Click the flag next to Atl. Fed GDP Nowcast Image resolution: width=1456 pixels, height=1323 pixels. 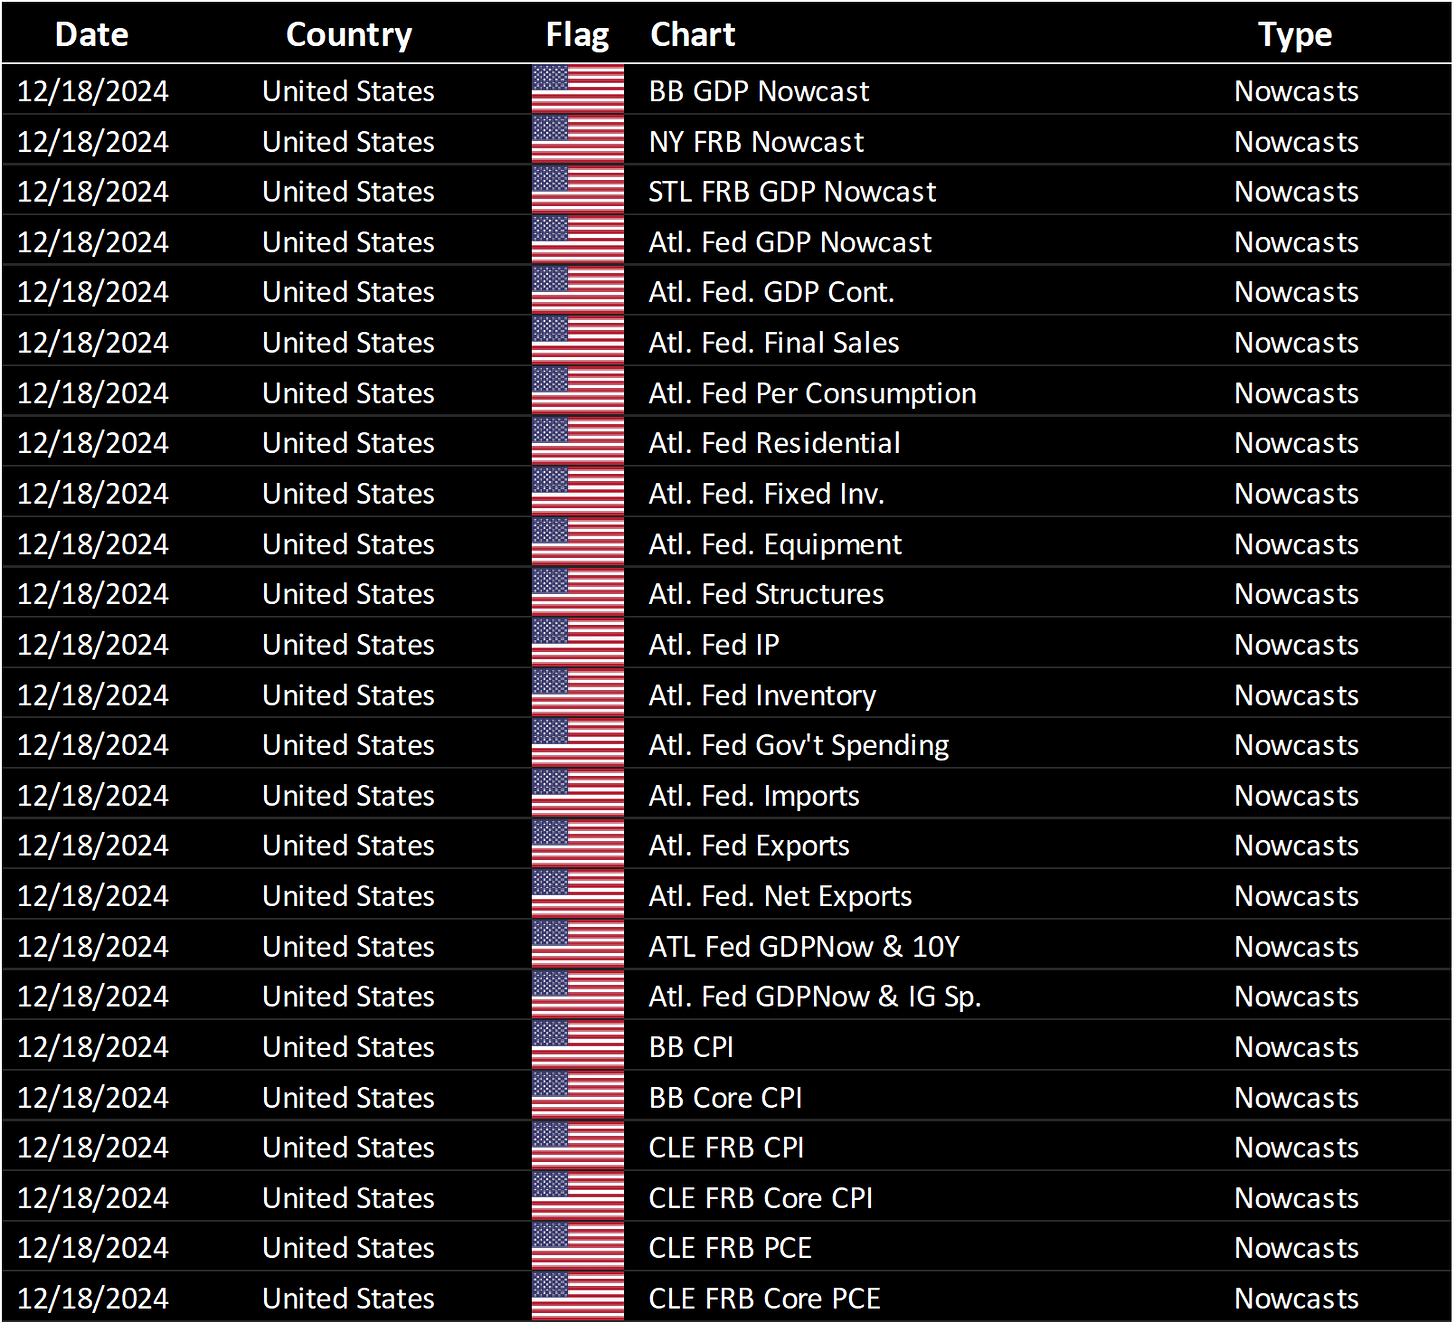(x=578, y=241)
